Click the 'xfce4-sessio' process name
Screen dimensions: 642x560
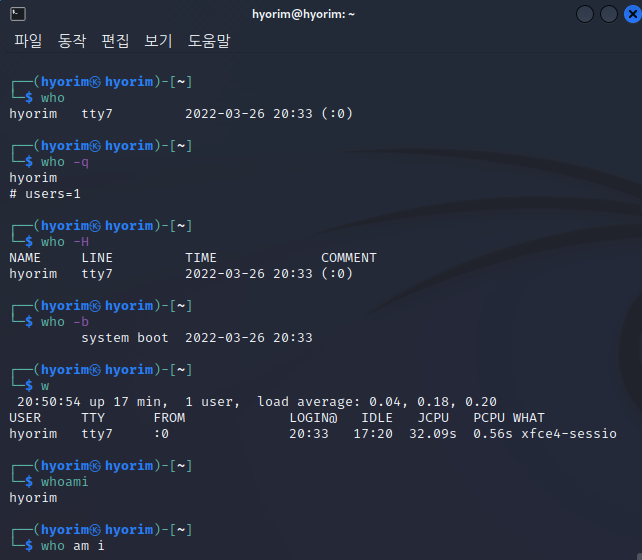[569, 434]
